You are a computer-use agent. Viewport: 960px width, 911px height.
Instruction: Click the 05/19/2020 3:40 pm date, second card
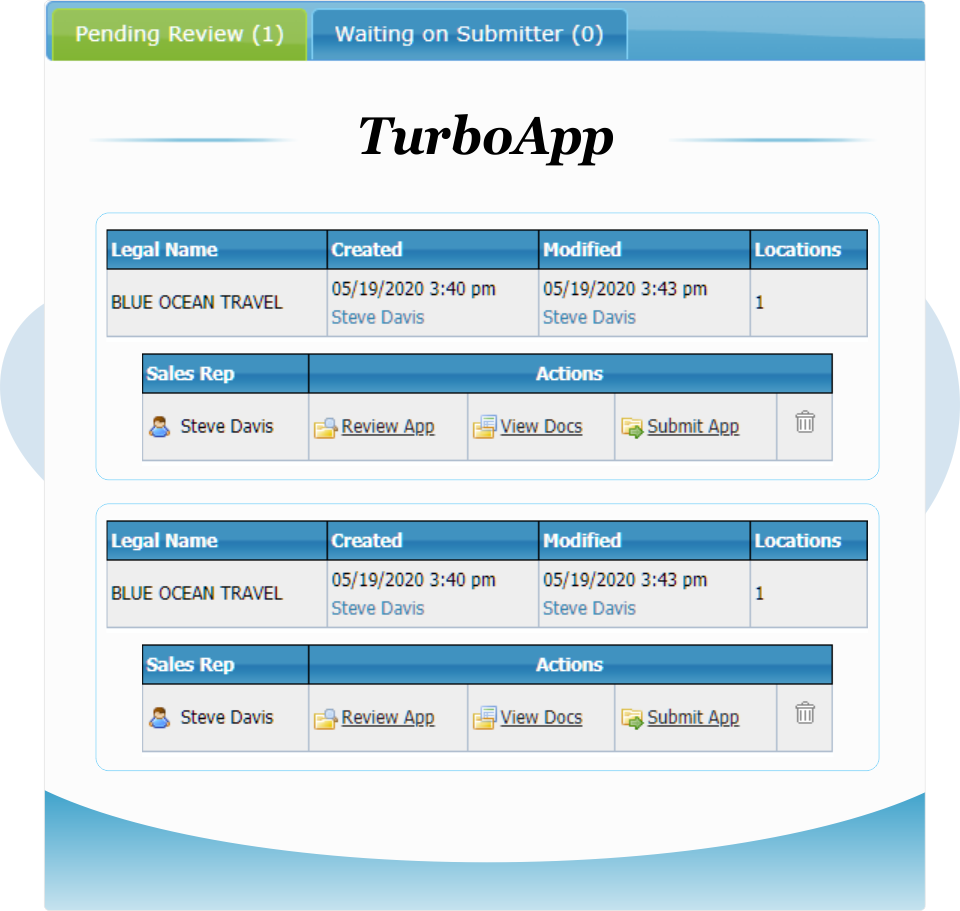[x=413, y=580]
